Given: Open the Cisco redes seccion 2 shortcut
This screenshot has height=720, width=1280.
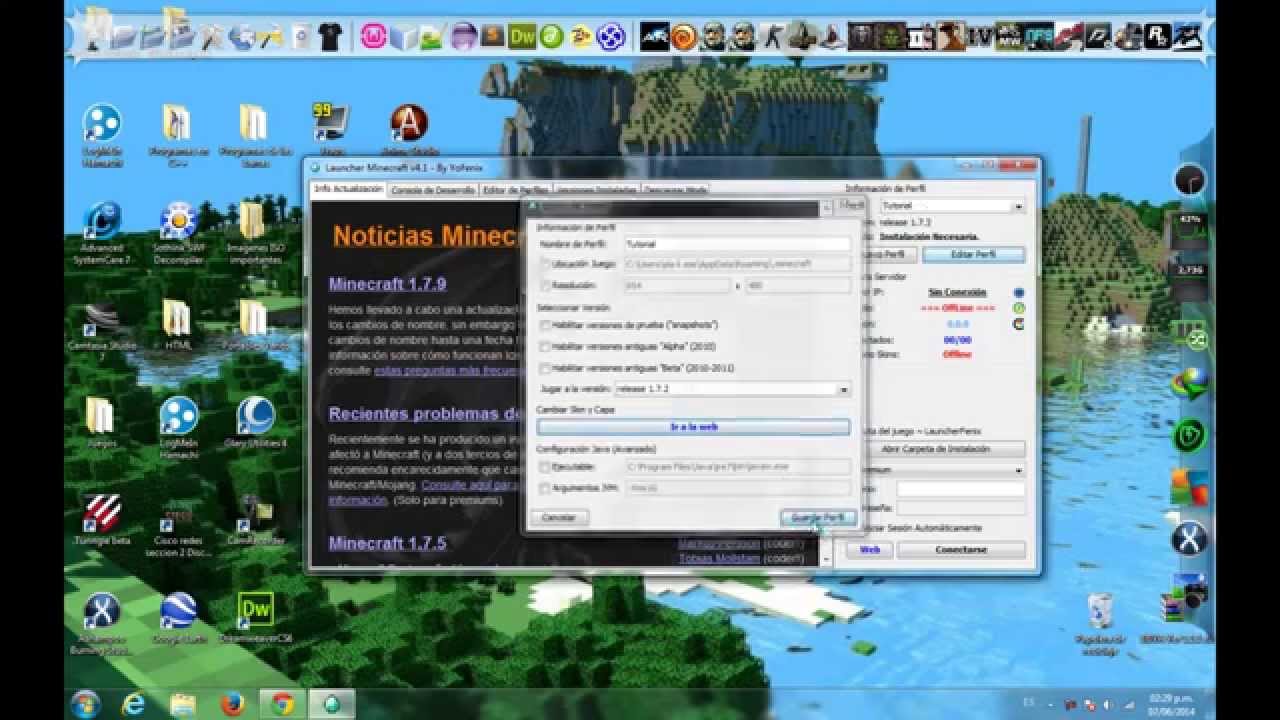Looking at the screenshot, I should point(178,525).
